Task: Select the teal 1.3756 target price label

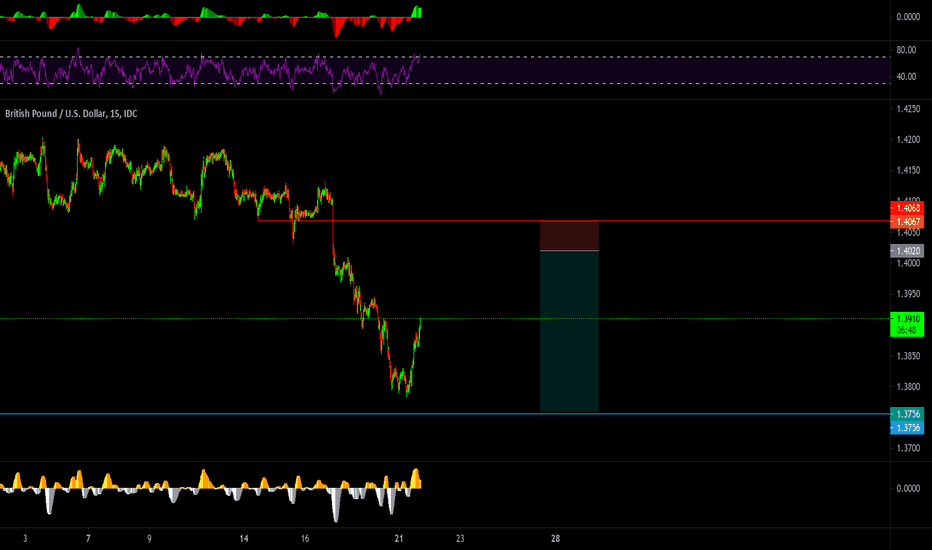Action: click(x=907, y=414)
